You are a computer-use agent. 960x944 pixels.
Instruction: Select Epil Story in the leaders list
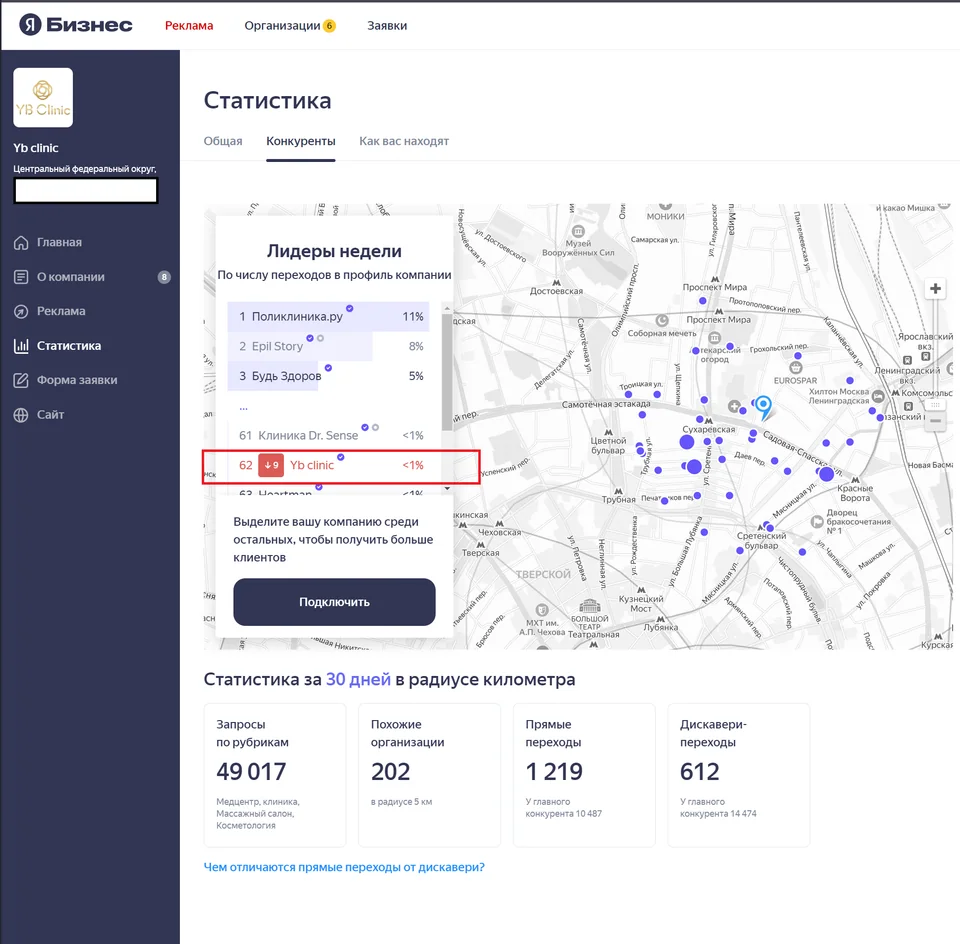(328, 346)
